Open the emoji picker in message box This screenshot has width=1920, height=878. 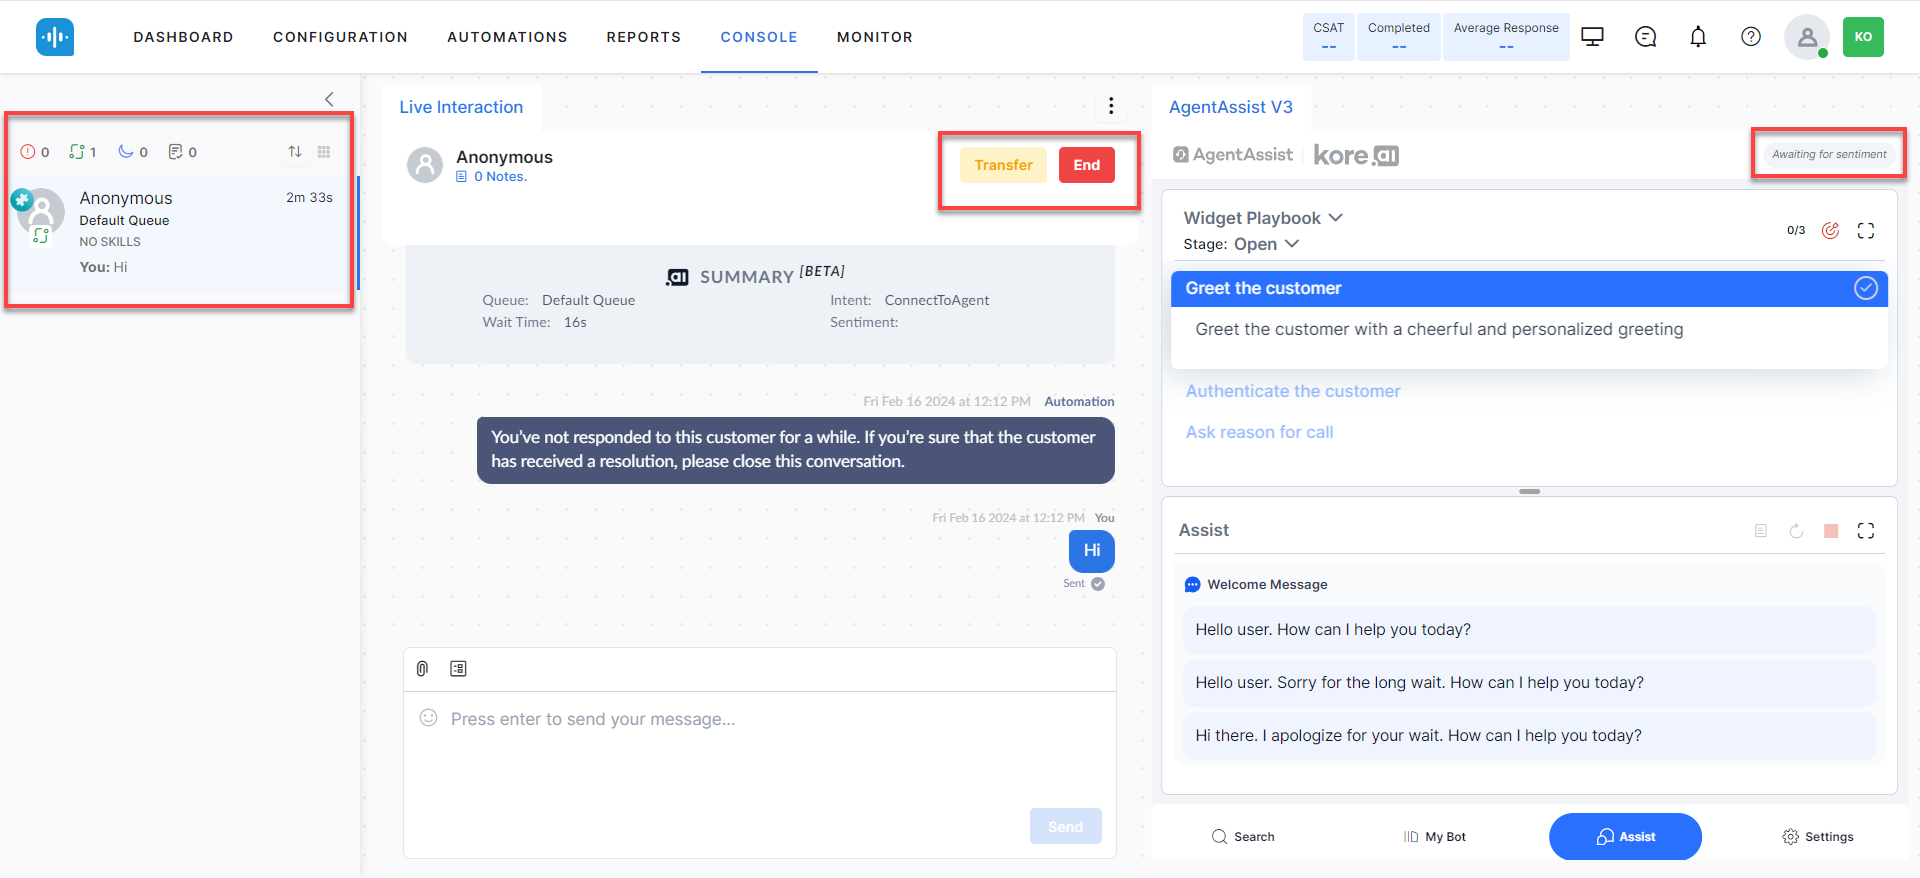click(x=428, y=718)
